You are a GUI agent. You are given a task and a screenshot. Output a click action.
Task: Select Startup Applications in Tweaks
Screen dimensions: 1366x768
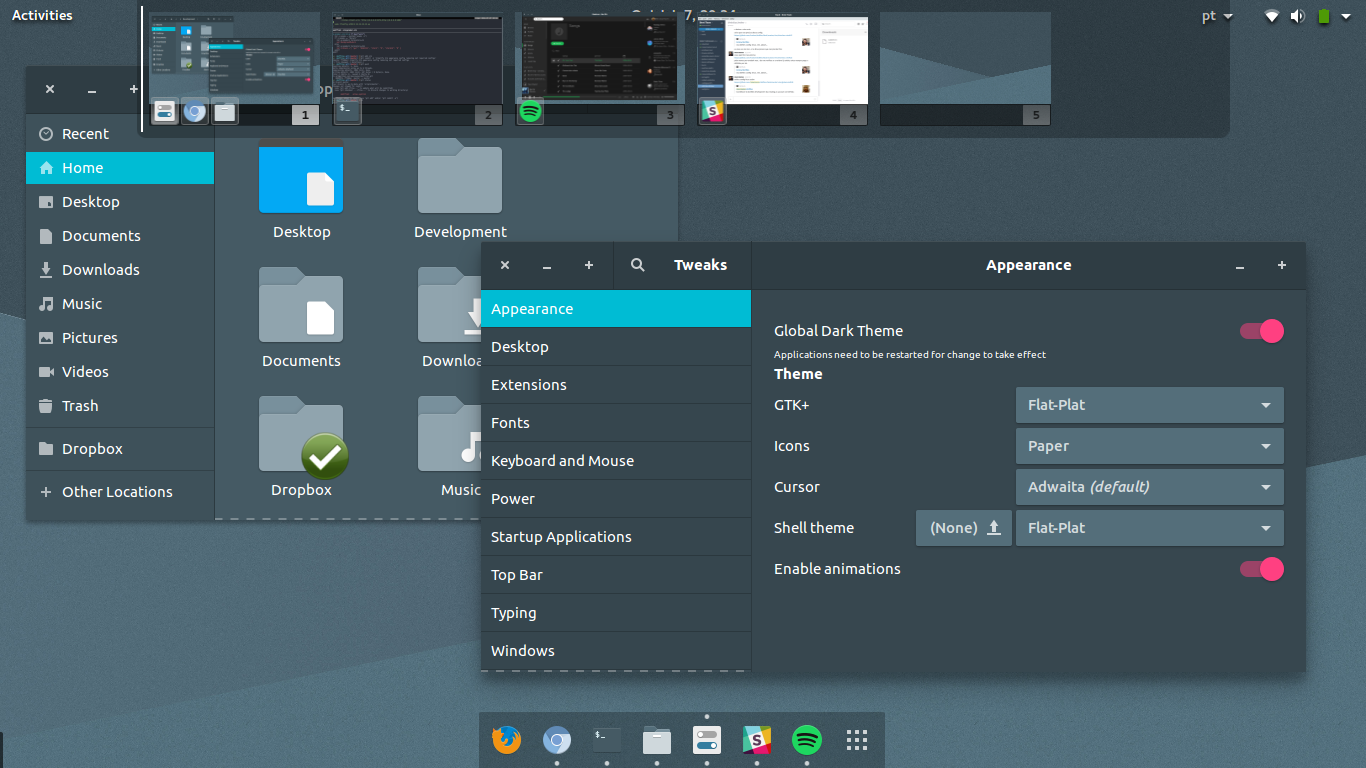616,537
